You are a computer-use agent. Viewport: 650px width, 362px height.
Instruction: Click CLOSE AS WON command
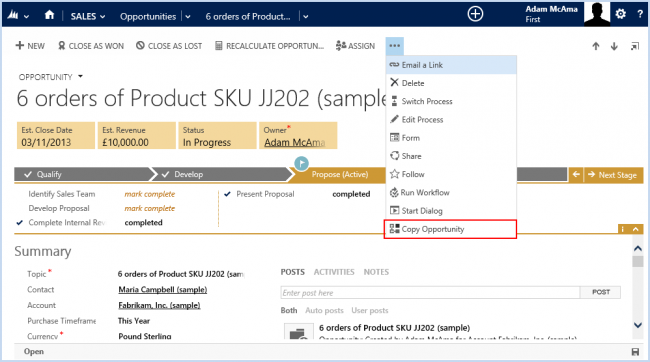click(x=91, y=46)
